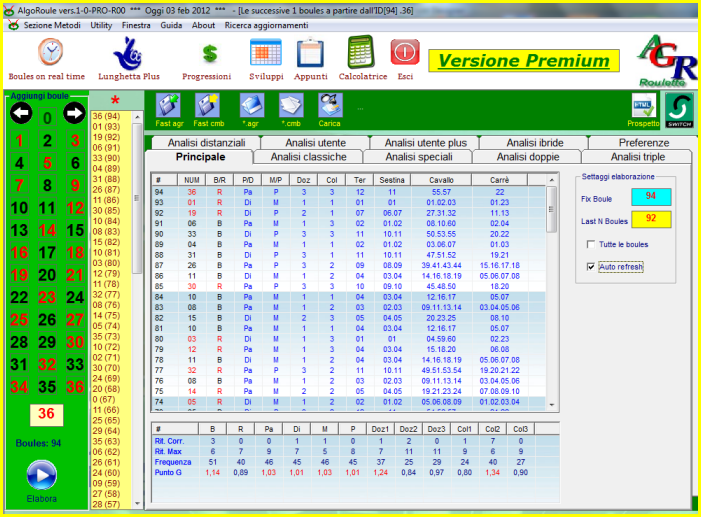The width and height of the screenshot is (701, 517).
Task: Click the AGR Roulette logo
Action: (667, 61)
